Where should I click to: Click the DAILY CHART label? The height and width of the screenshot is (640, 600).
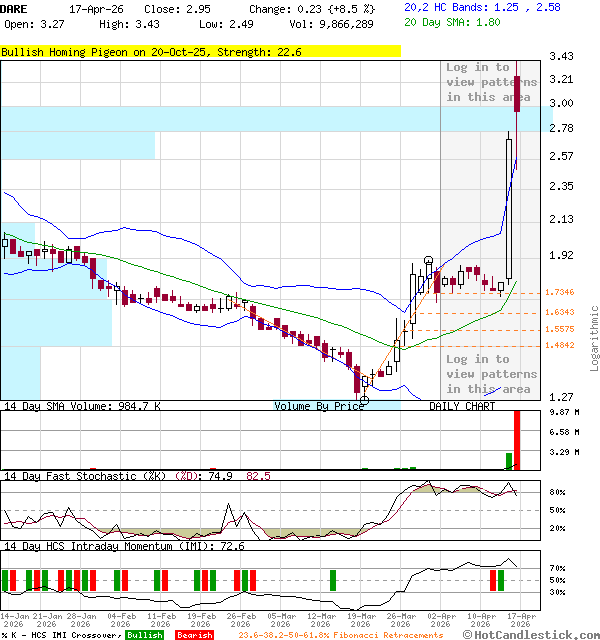click(462, 407)
